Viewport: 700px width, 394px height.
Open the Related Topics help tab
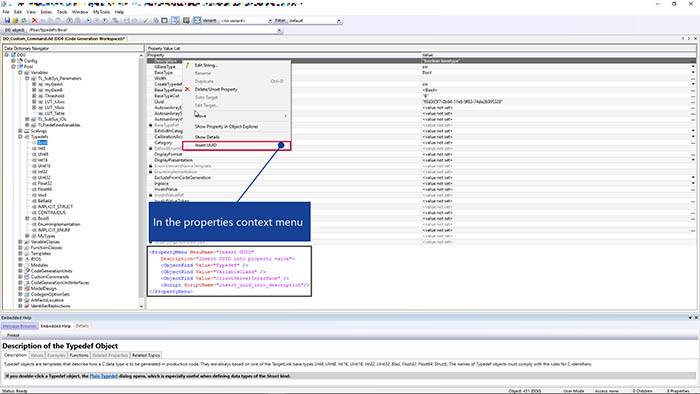coord(146,356)
